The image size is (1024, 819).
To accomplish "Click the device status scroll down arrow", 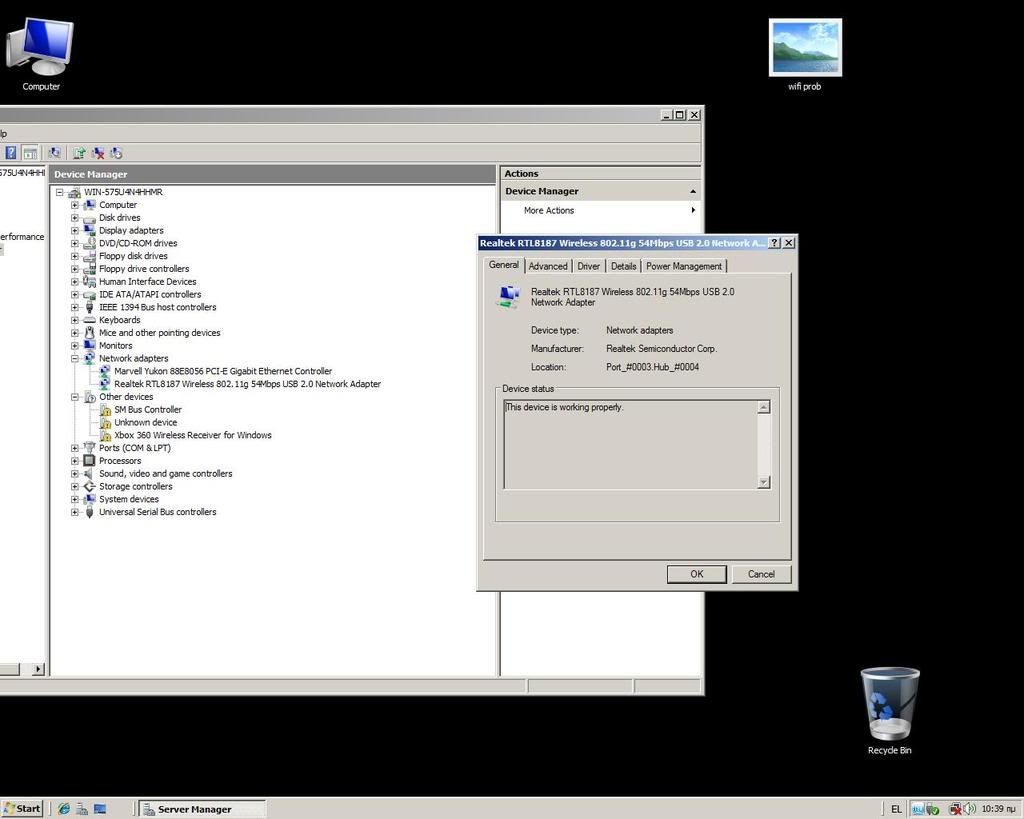I will click(764, 482).
